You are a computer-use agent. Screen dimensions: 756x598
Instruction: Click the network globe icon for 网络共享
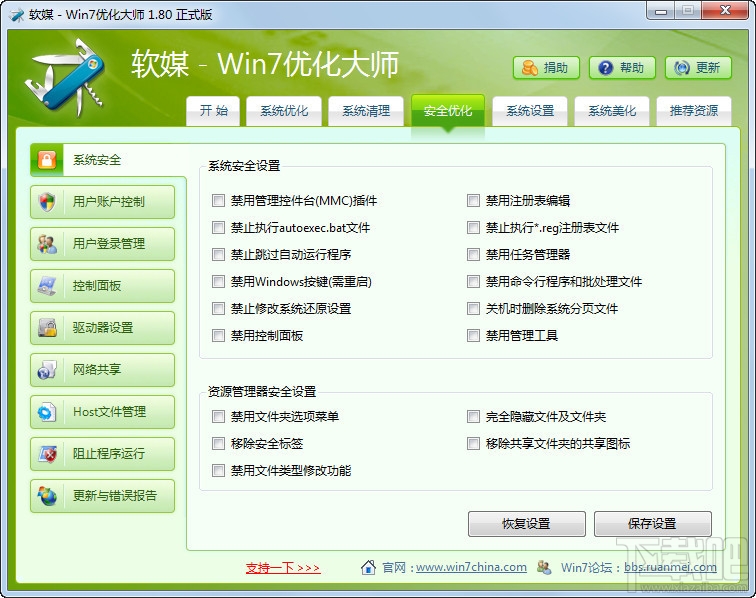click(47, 369)
